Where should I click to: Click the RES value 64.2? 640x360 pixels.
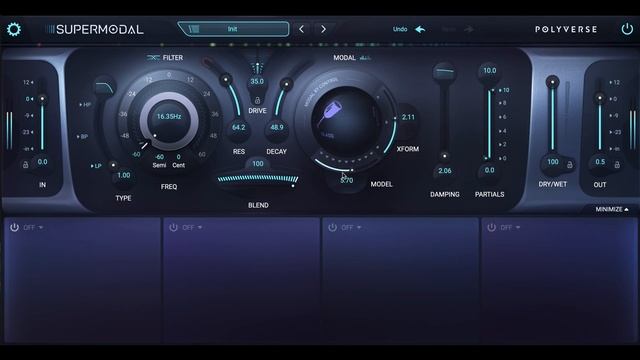click(x=239, y=127)
